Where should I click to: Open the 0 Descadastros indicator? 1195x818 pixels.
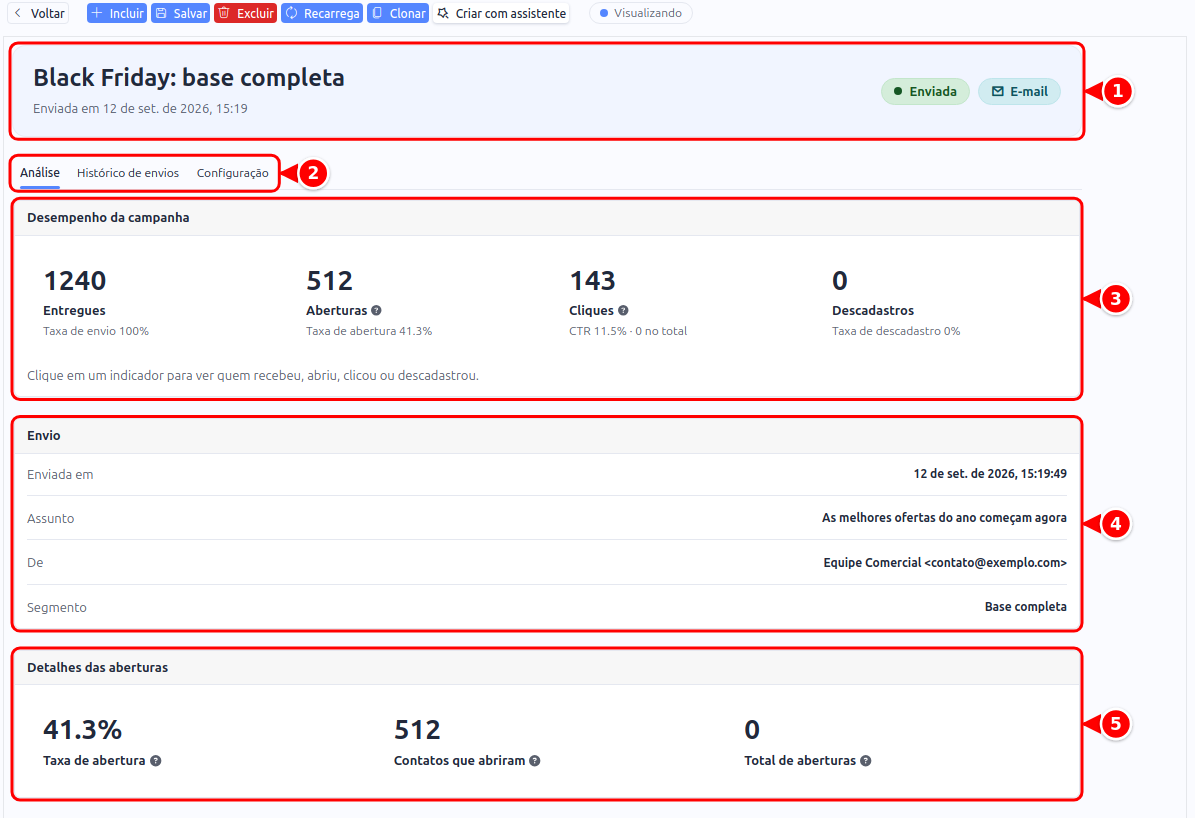[895, 303]
